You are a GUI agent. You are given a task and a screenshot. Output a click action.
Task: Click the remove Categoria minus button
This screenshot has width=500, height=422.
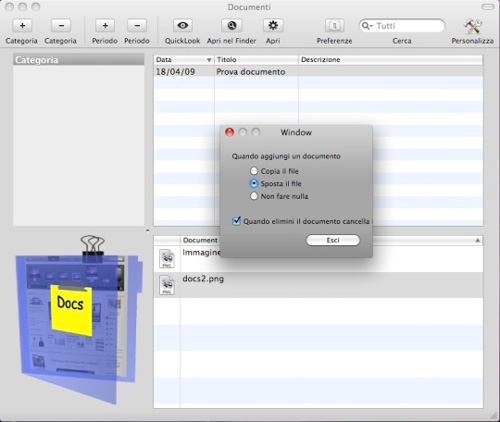[61, 26]
